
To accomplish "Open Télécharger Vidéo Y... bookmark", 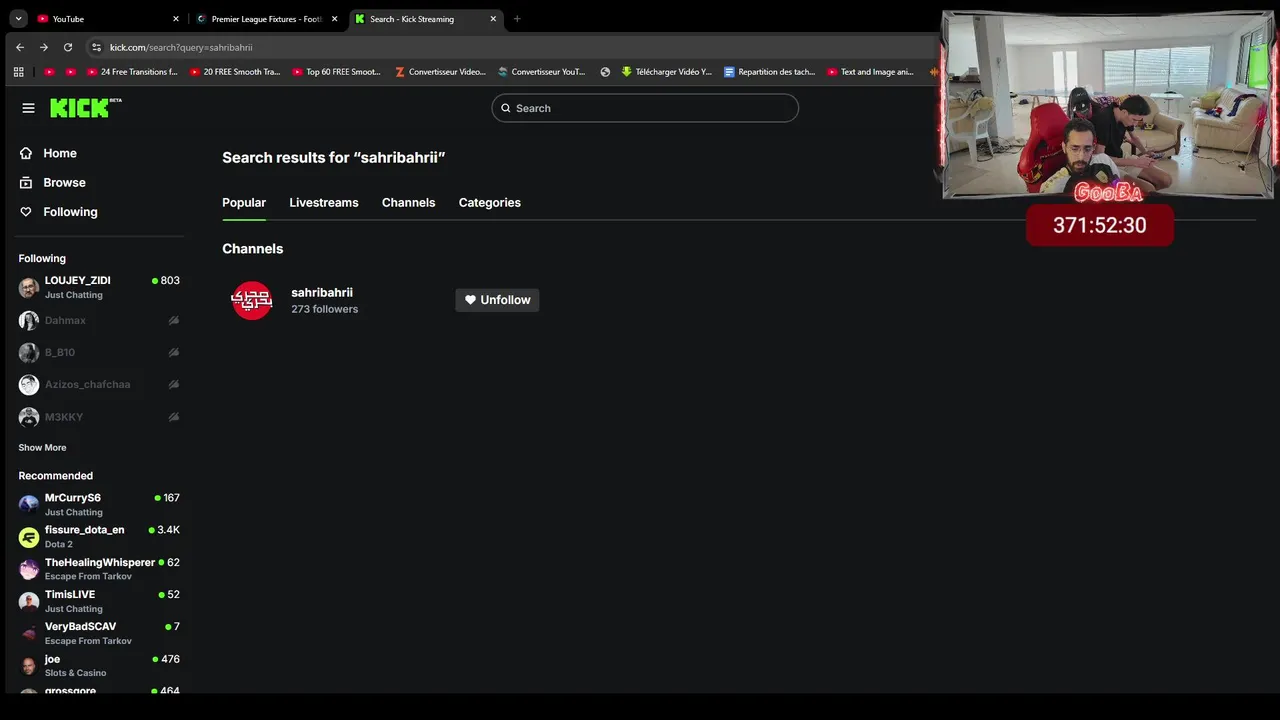I will pyautogui.click(x=667, y=72).
